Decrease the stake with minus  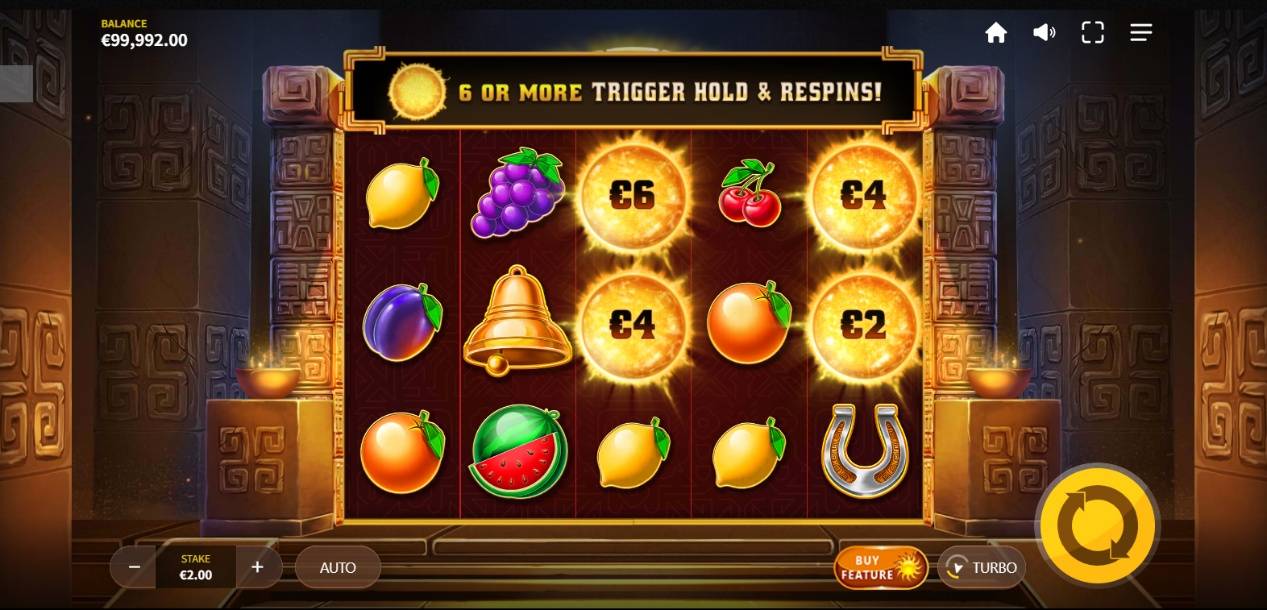tap(134, 567)
